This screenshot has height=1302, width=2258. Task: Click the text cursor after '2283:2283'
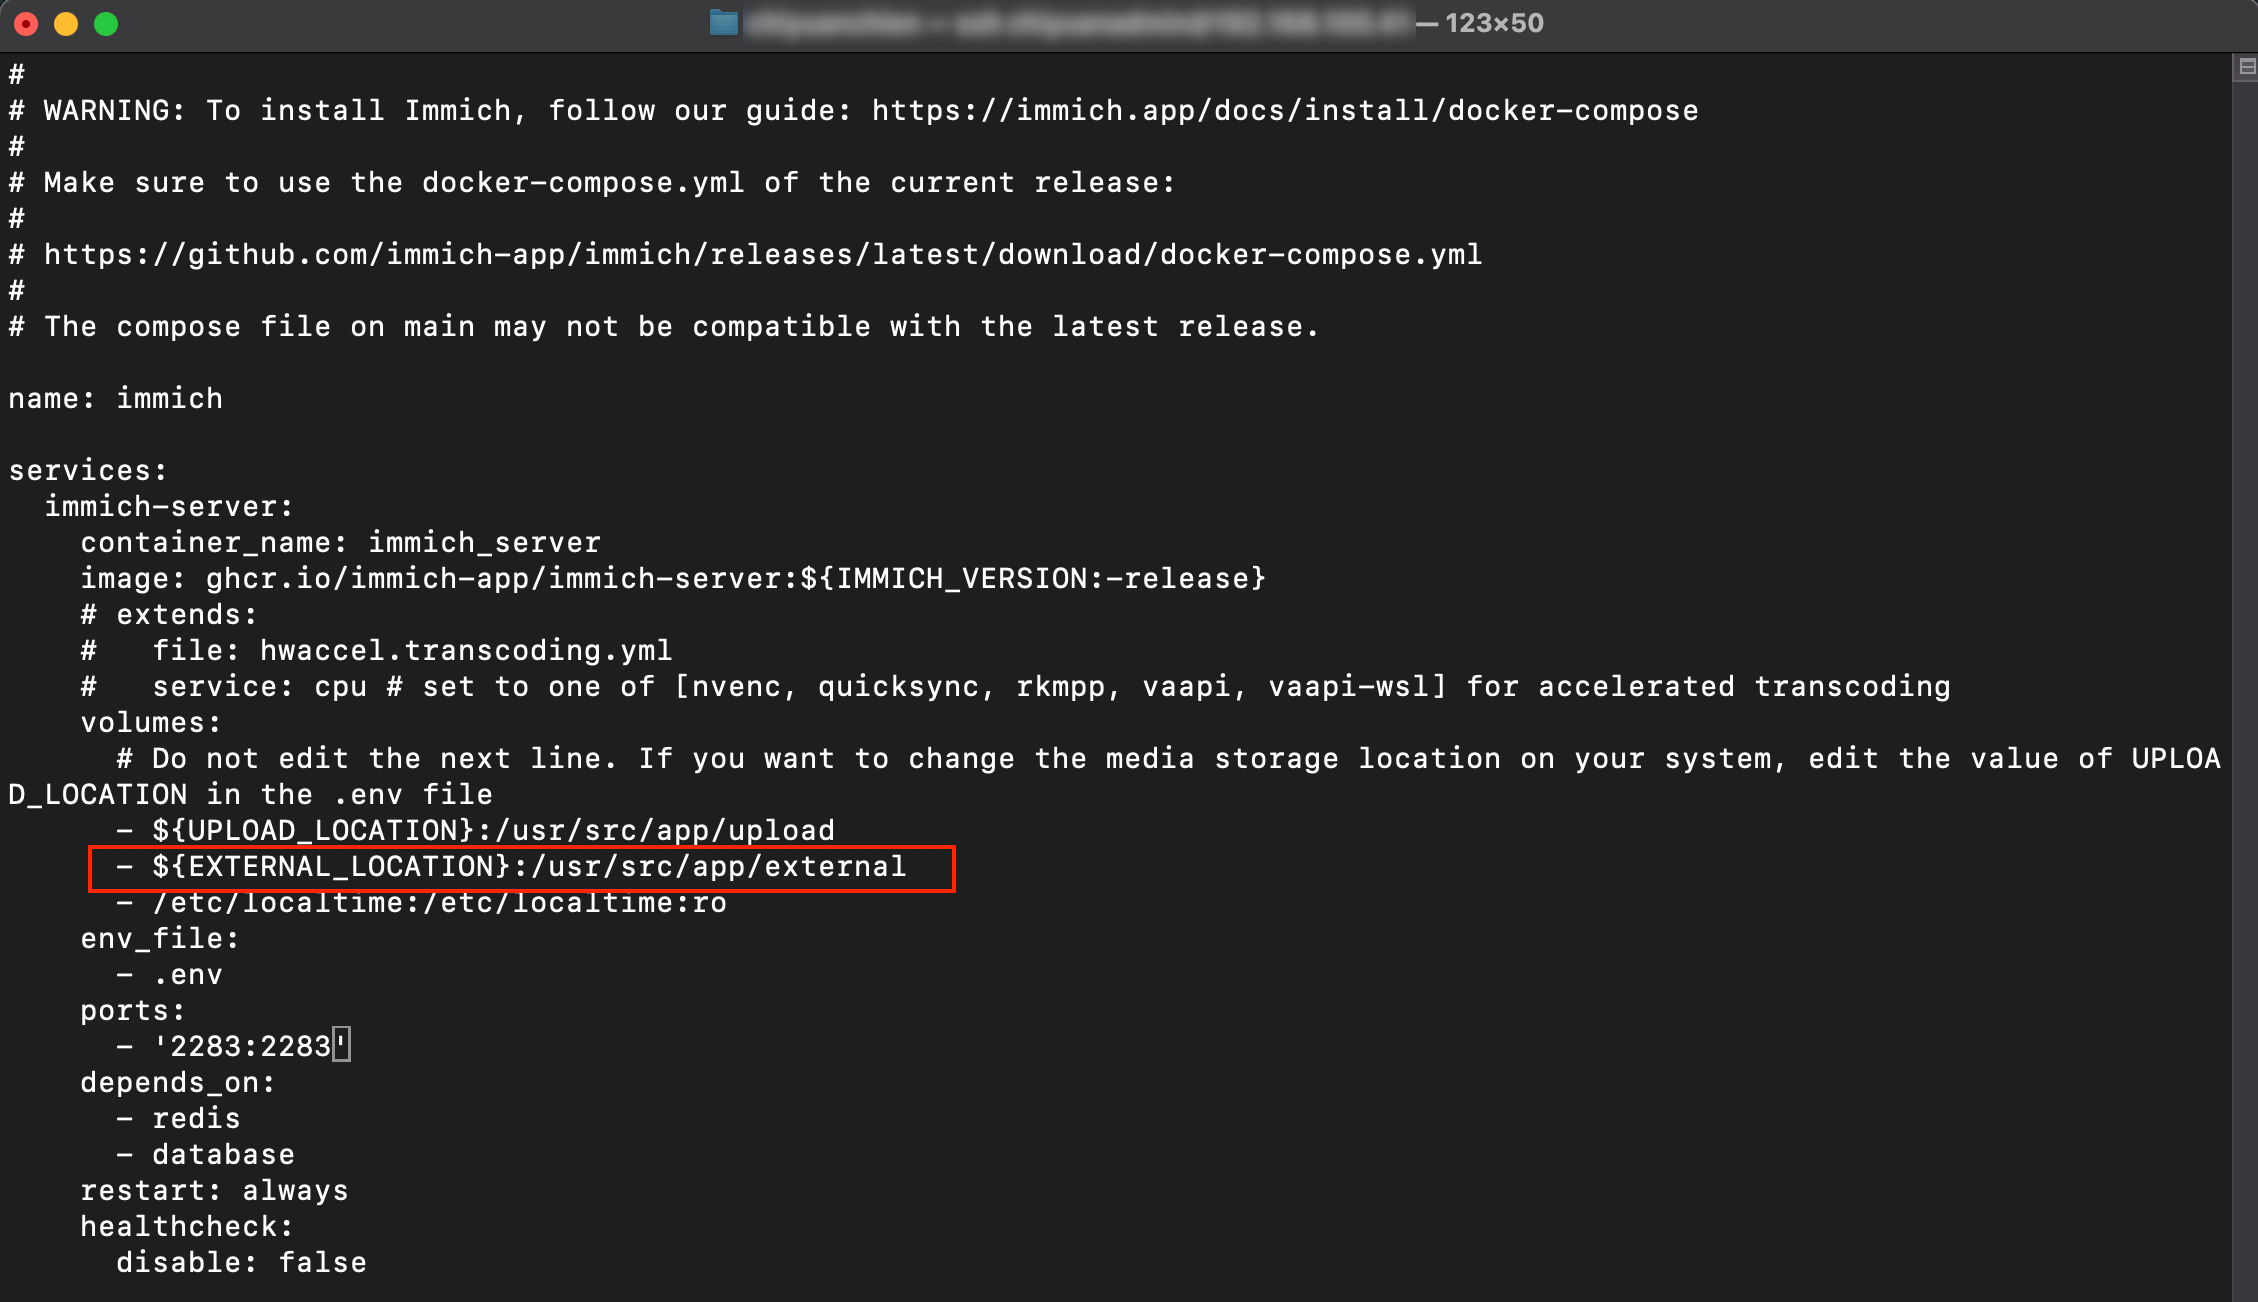point(341,1046)
